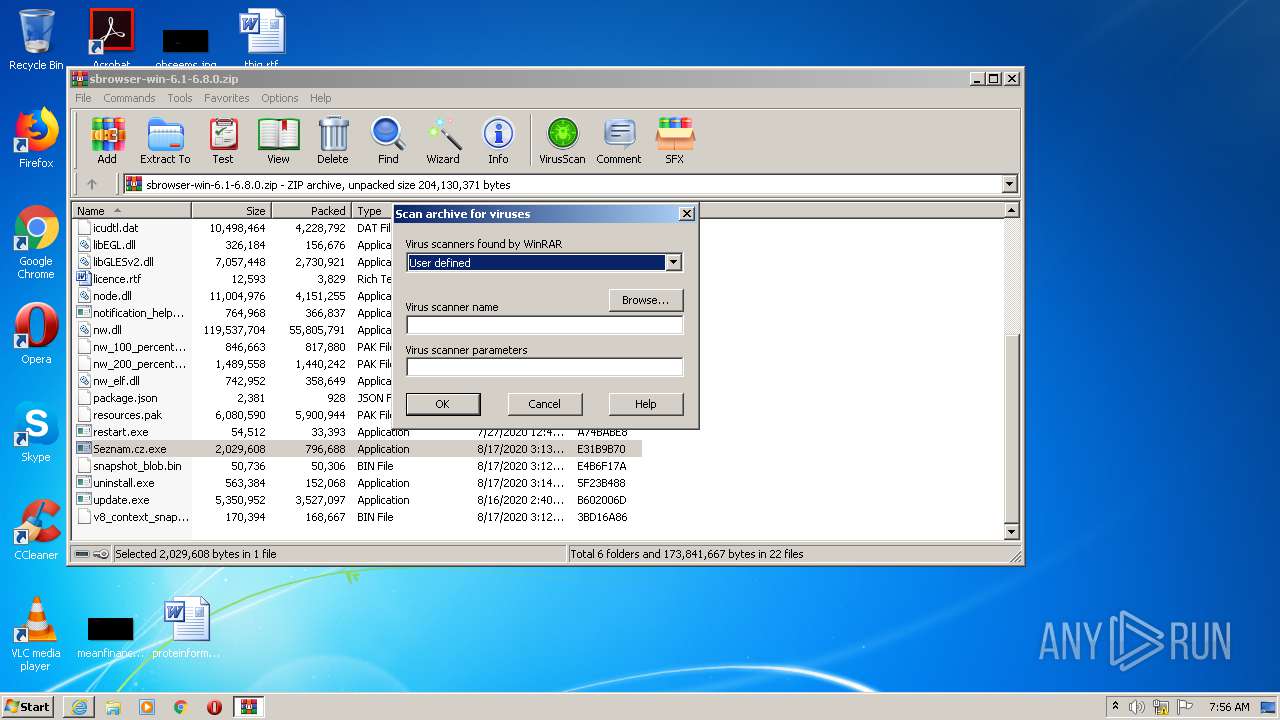Viewport: 1280px width, 720px height.
Task: Open Acrobat desktop shortcut
Action: coord(111,38)
